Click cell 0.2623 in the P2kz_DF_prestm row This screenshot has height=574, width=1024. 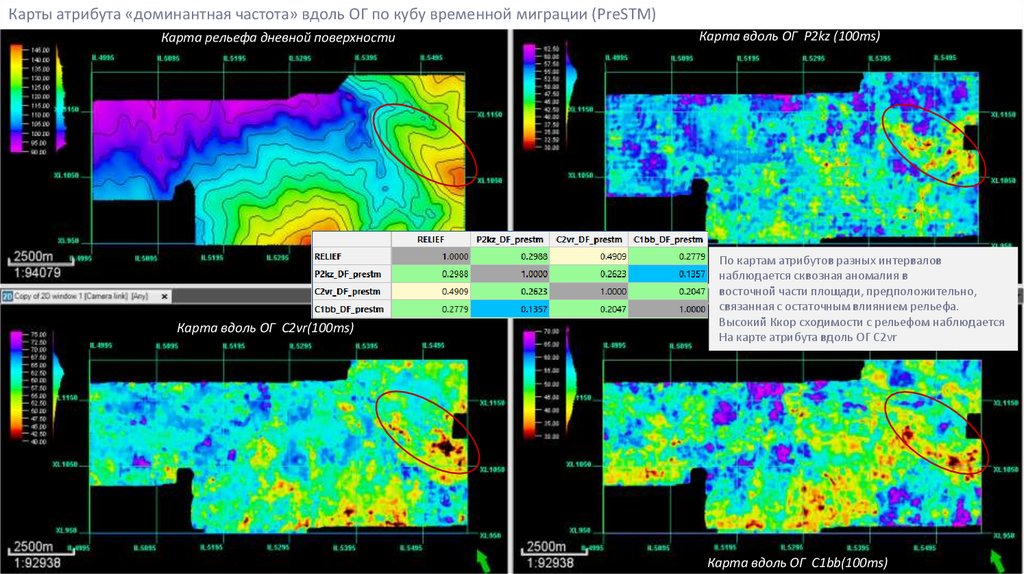point(588,274)
